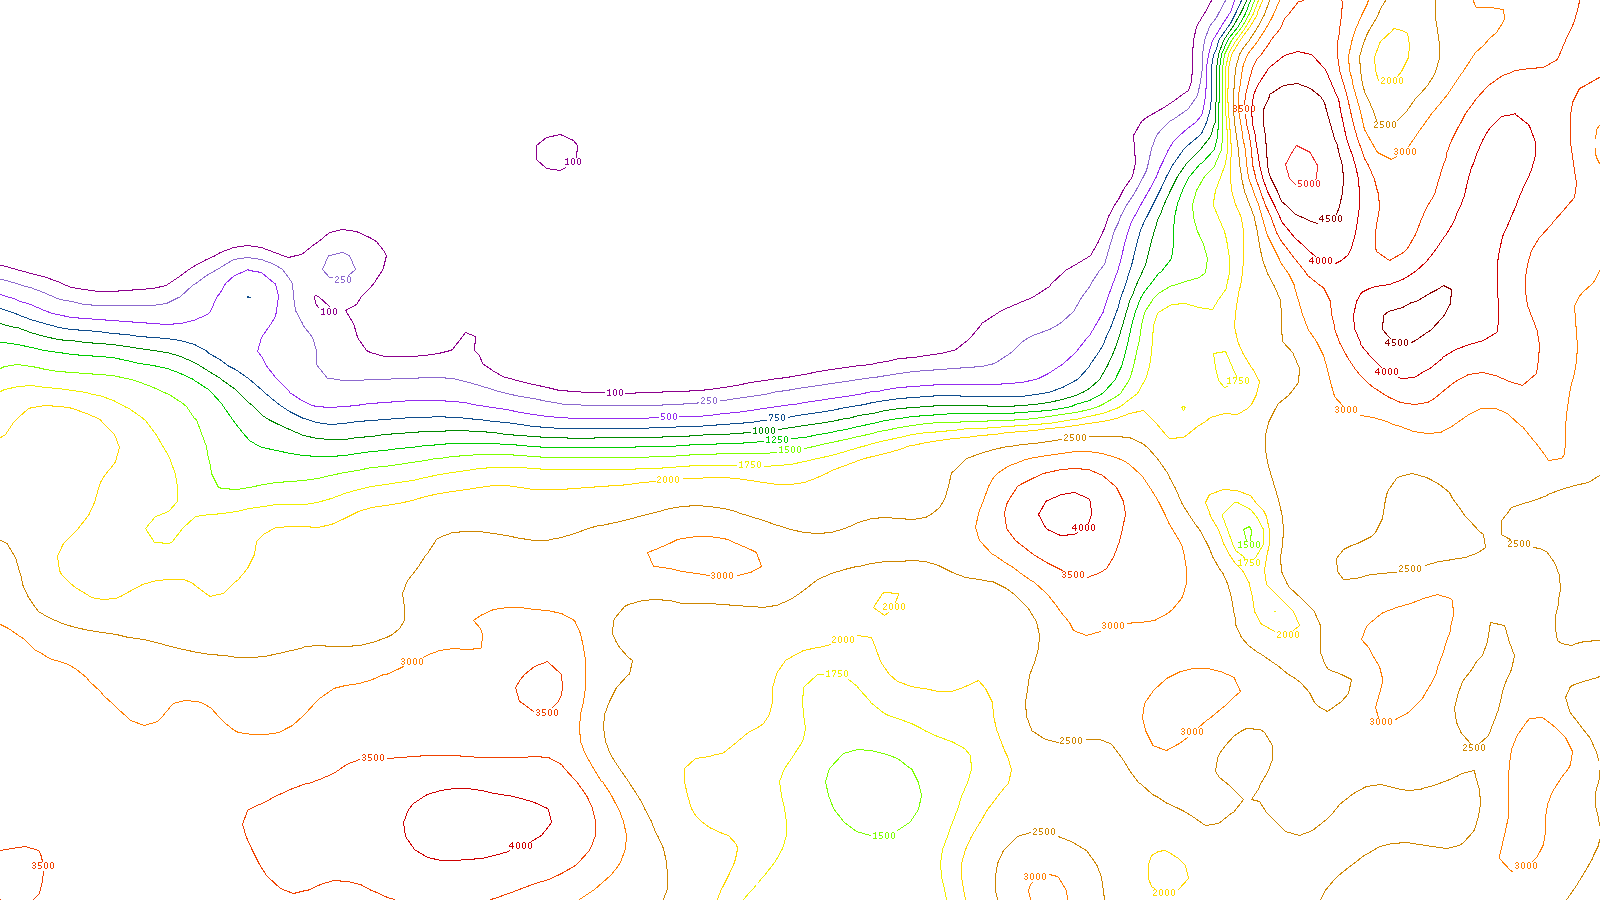Select the 2000 label just below that 1750 band label
Image resolution: width=1600 pixels, height=900 pixels.
tap(668, 480)
